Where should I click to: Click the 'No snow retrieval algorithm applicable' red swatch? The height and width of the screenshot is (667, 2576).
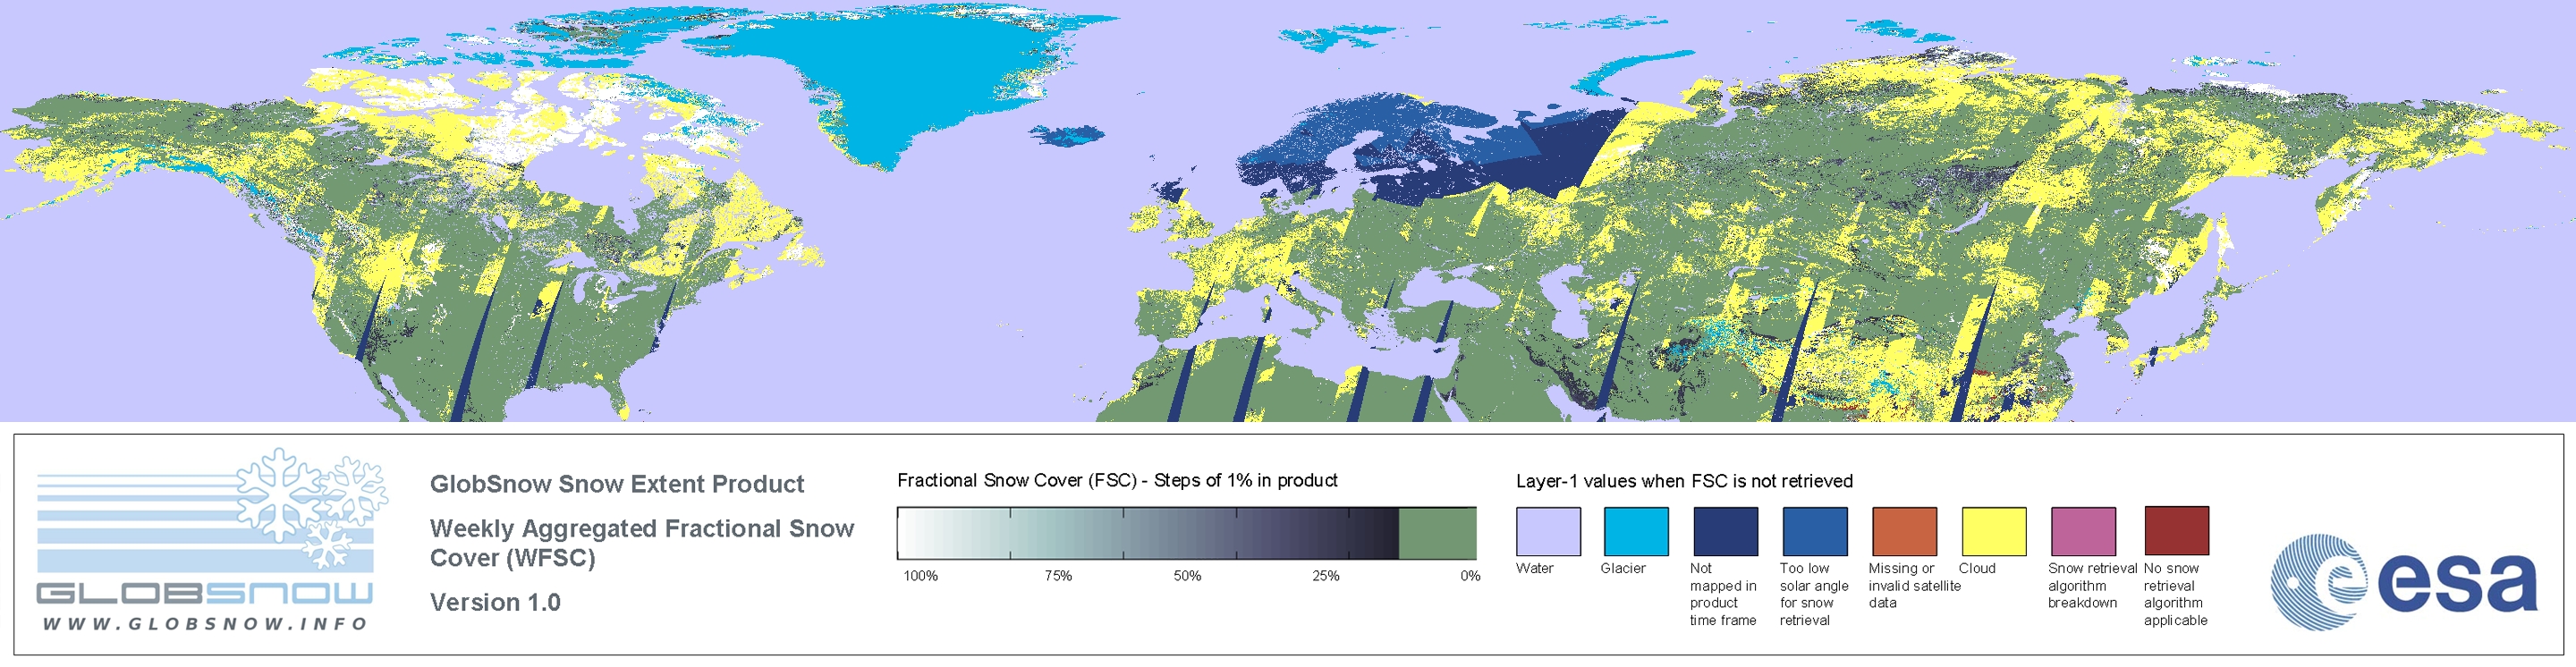2177,531
